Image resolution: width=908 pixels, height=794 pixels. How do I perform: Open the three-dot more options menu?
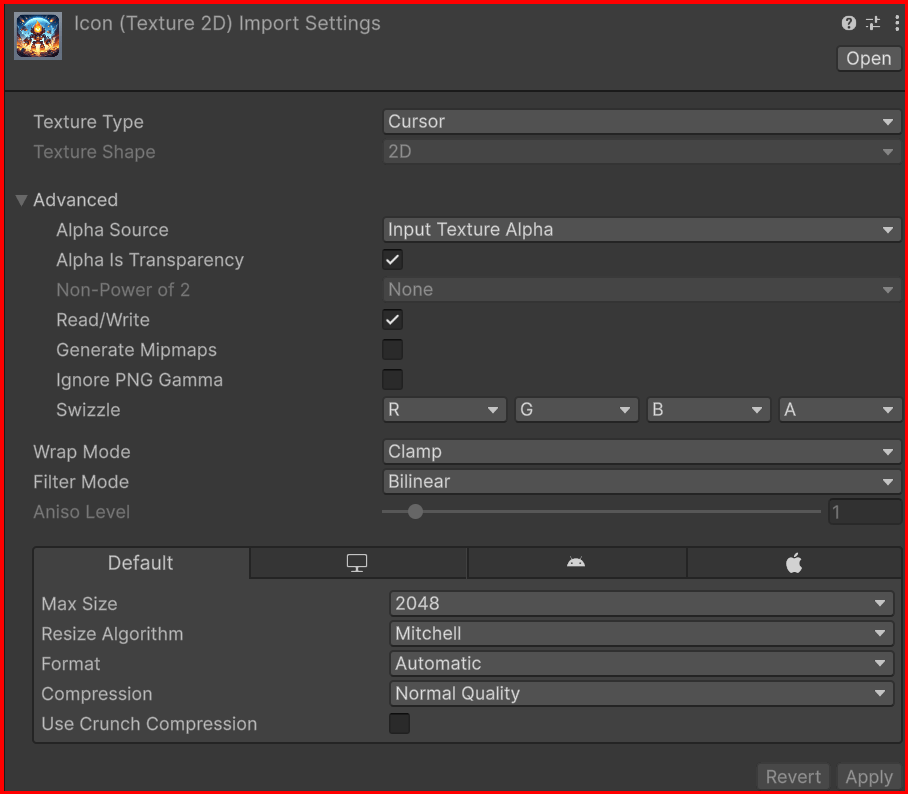coord(895,23)
